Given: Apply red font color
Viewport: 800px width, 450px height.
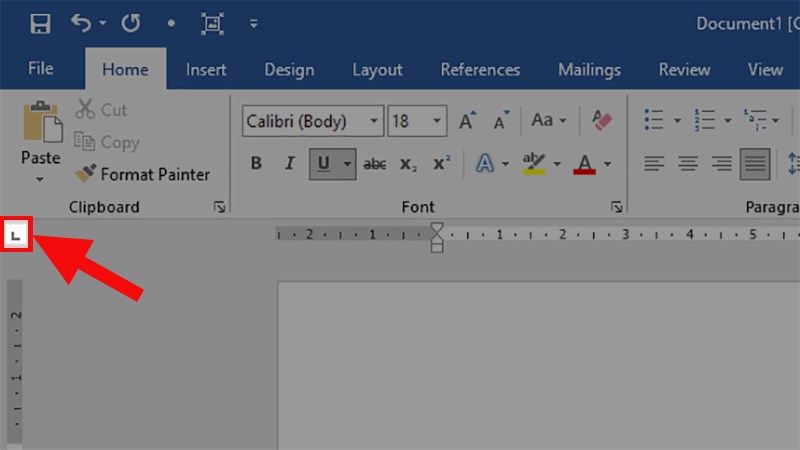Looking at the screenshot, I should pyautogui.click(x=585, y=163).
